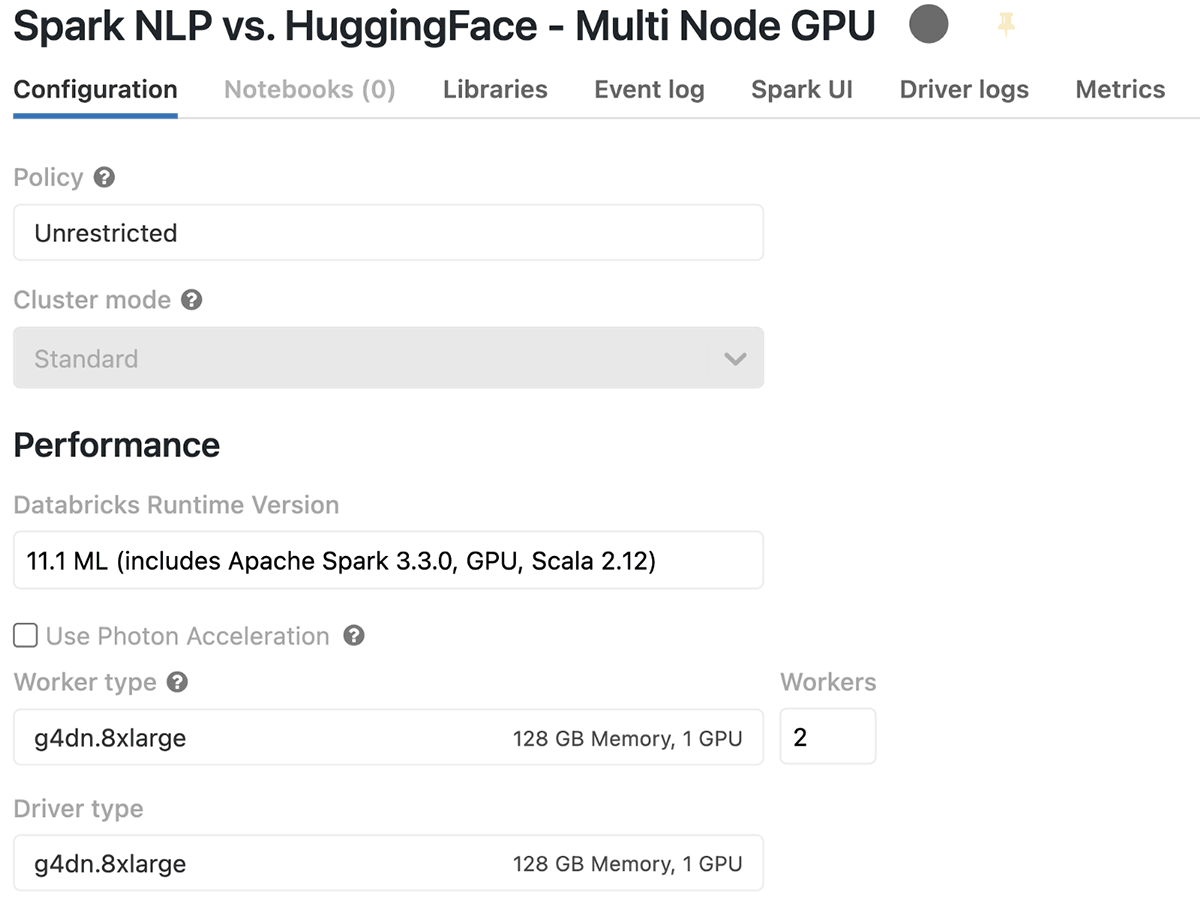Image resolution: width=1200 pixels, height=903 pixels.
Task: Open the Driver type g4dn.8xlarge selector
Action: 388,863
